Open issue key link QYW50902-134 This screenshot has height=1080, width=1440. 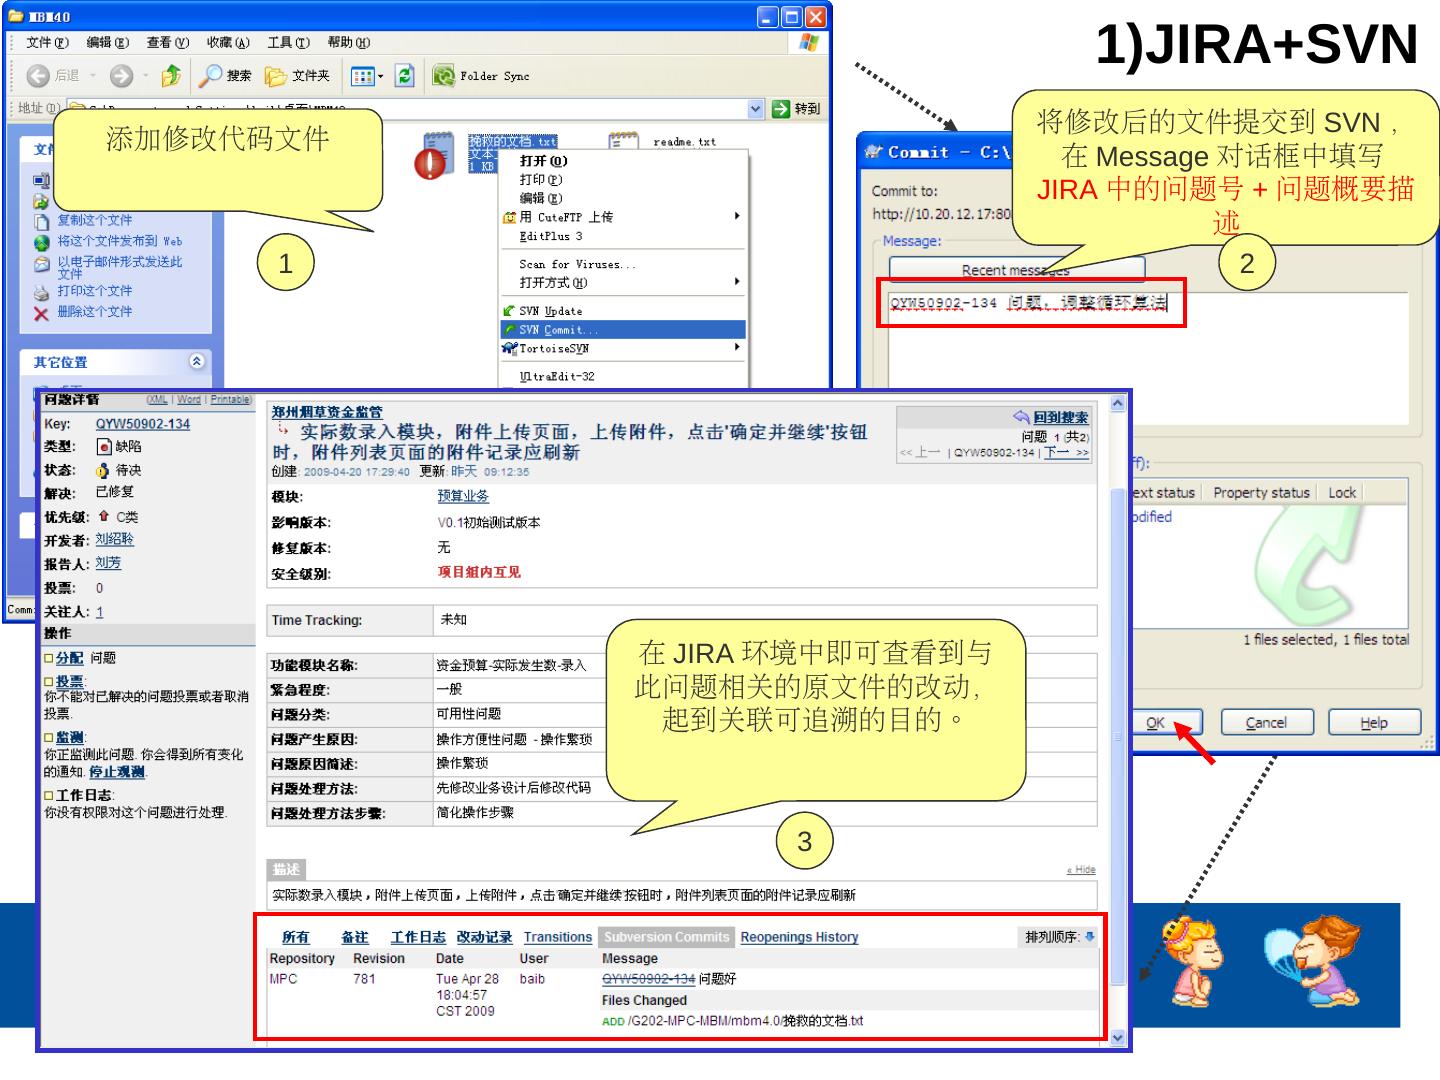click(x=143, y=424)
